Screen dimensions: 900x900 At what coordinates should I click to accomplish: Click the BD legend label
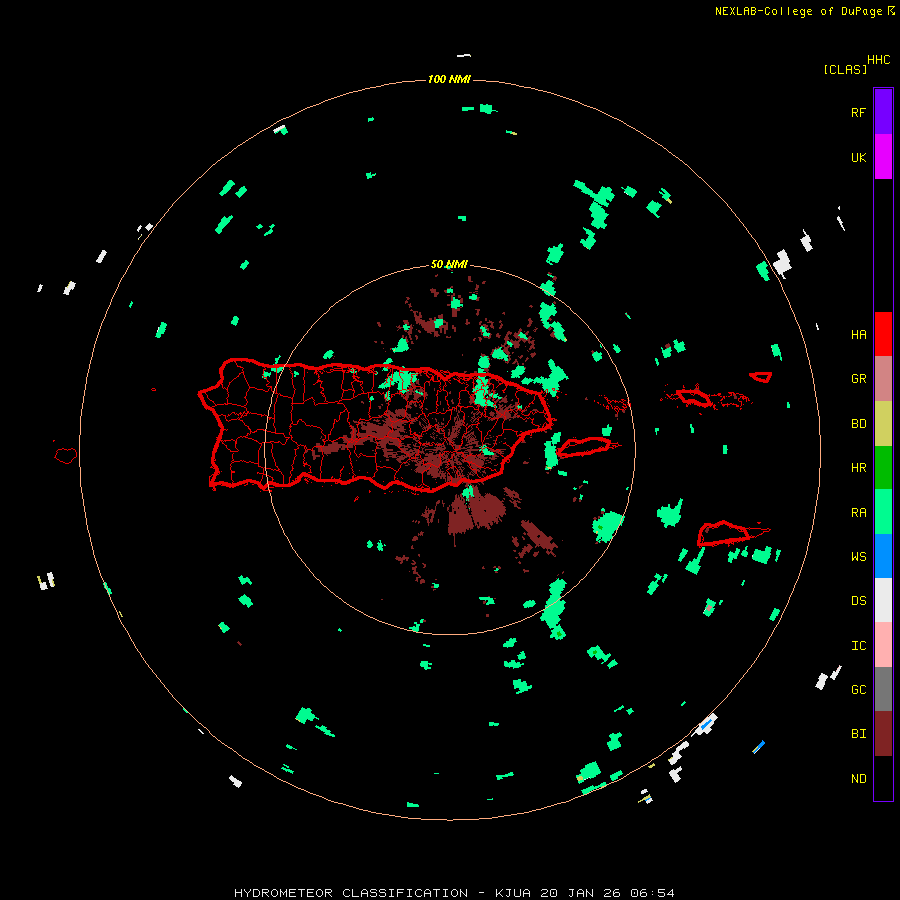tap(858, 424)
